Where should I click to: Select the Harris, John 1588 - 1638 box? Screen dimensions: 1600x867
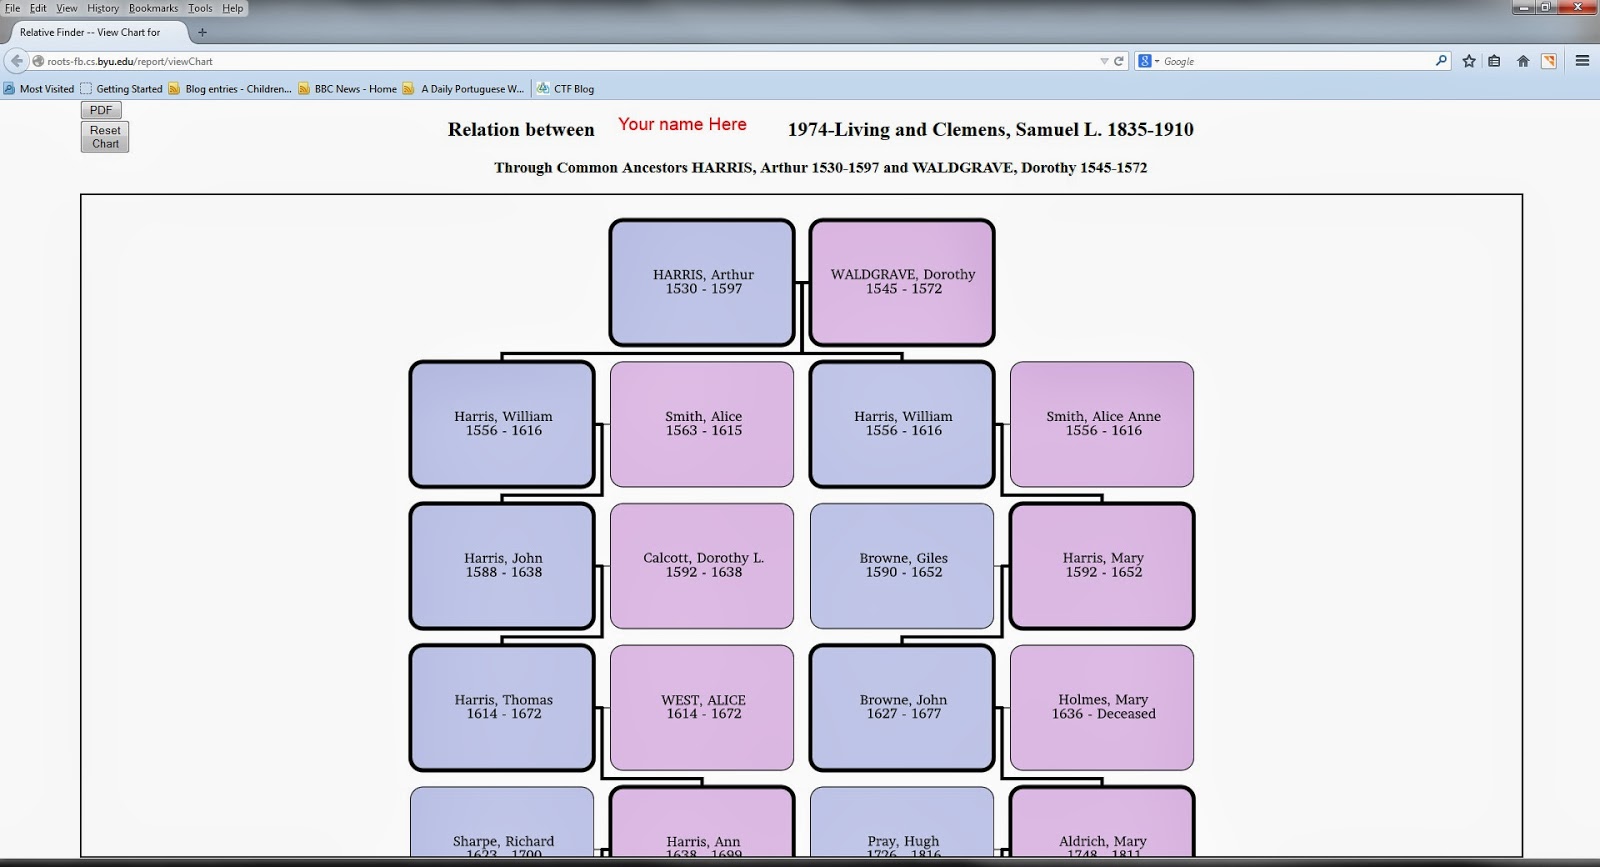[x=502, y=566]
